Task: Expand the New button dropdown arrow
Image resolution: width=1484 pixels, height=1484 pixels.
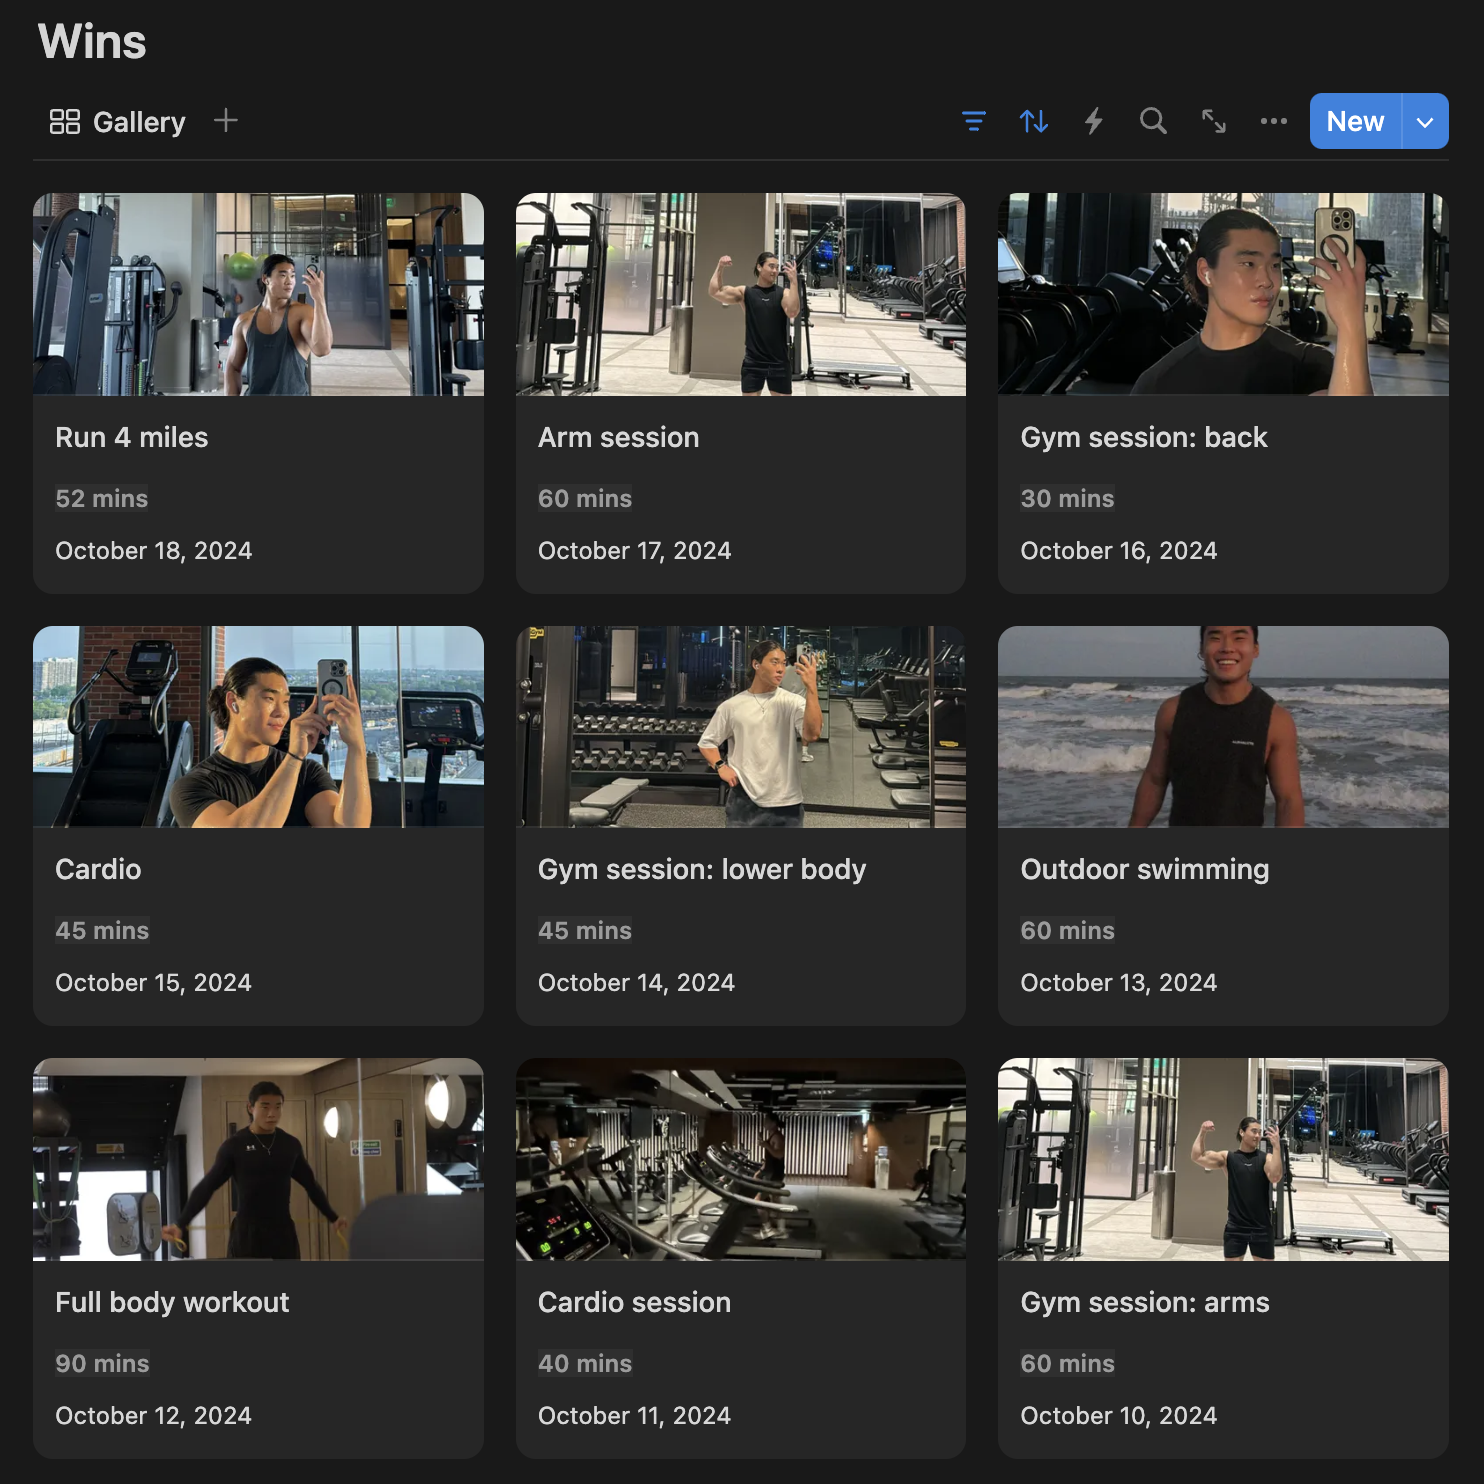Action: coord(1425,122)
